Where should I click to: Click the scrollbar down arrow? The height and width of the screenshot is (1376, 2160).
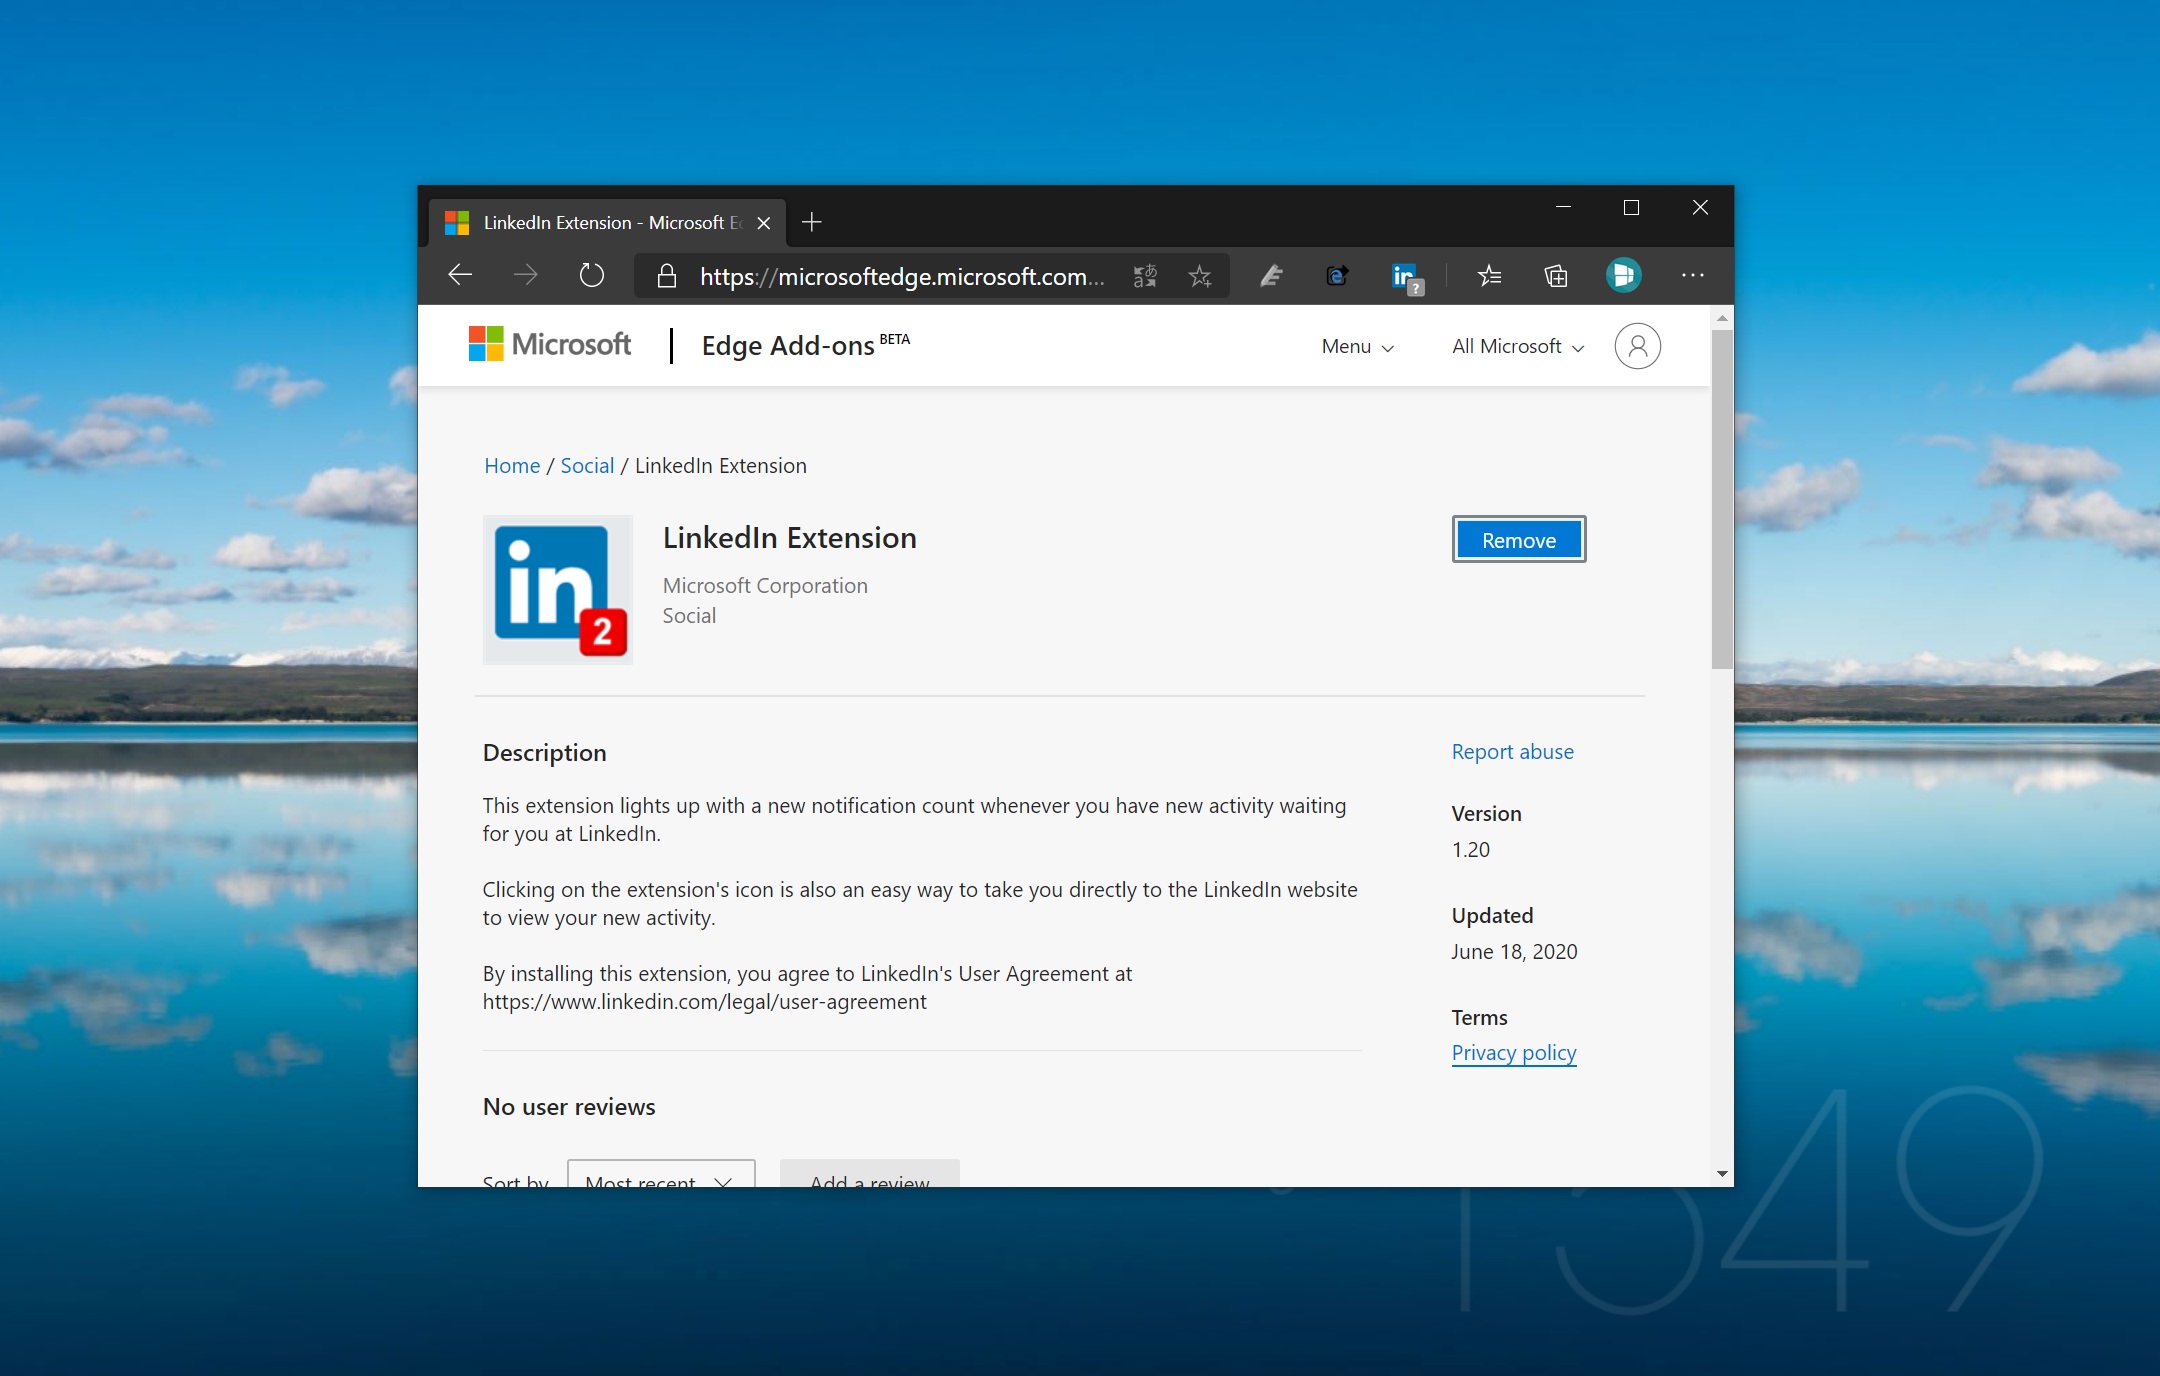coord(1721,1174)
